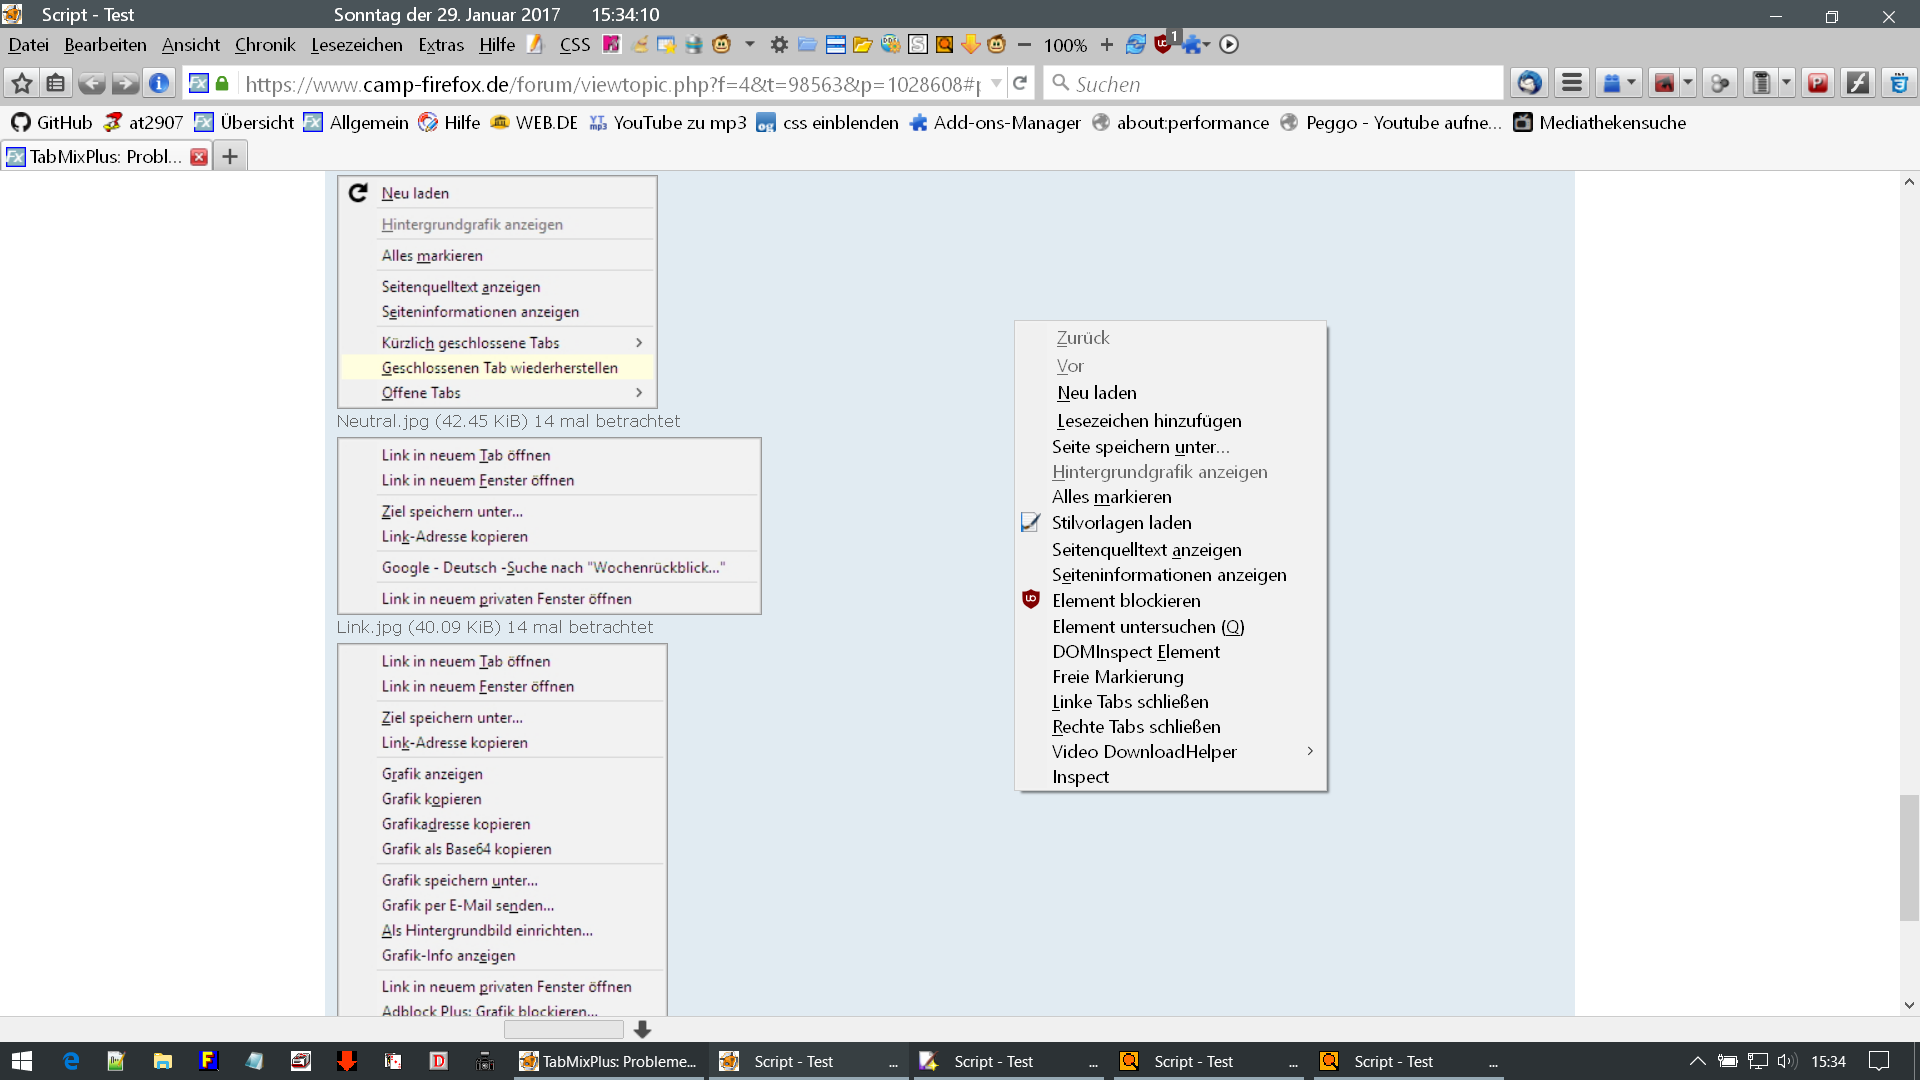Expand the 'Video DownloadHelper' submenu arrow
Viewport: 1920px width, 1080px height.
(1310, 751)
